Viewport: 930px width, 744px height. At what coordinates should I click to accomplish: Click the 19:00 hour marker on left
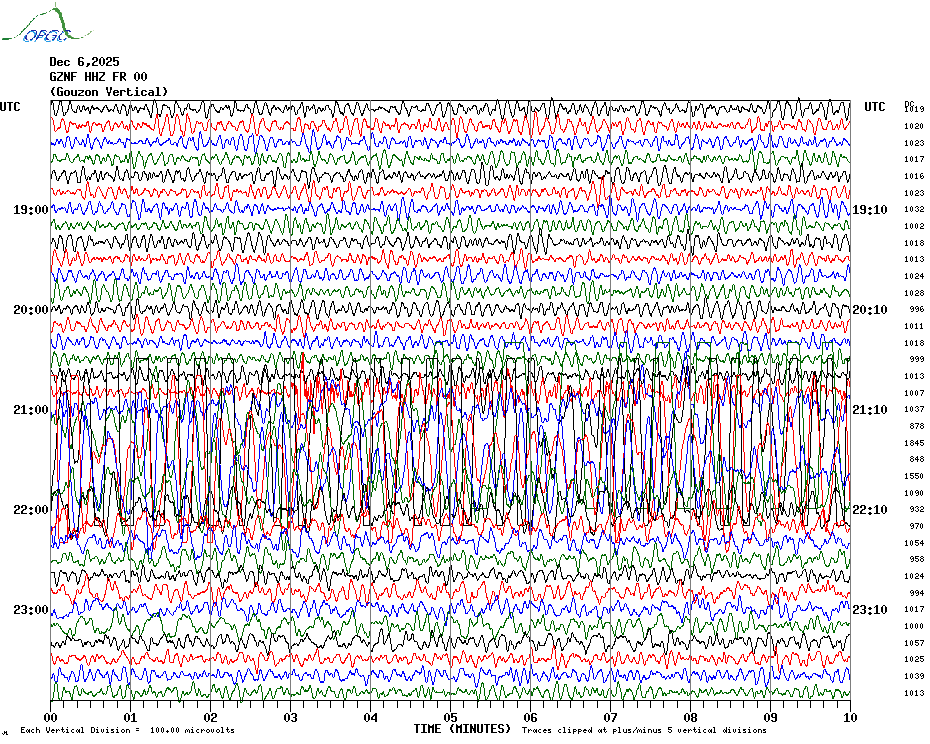pyautogui.click(x=30, y=210)
